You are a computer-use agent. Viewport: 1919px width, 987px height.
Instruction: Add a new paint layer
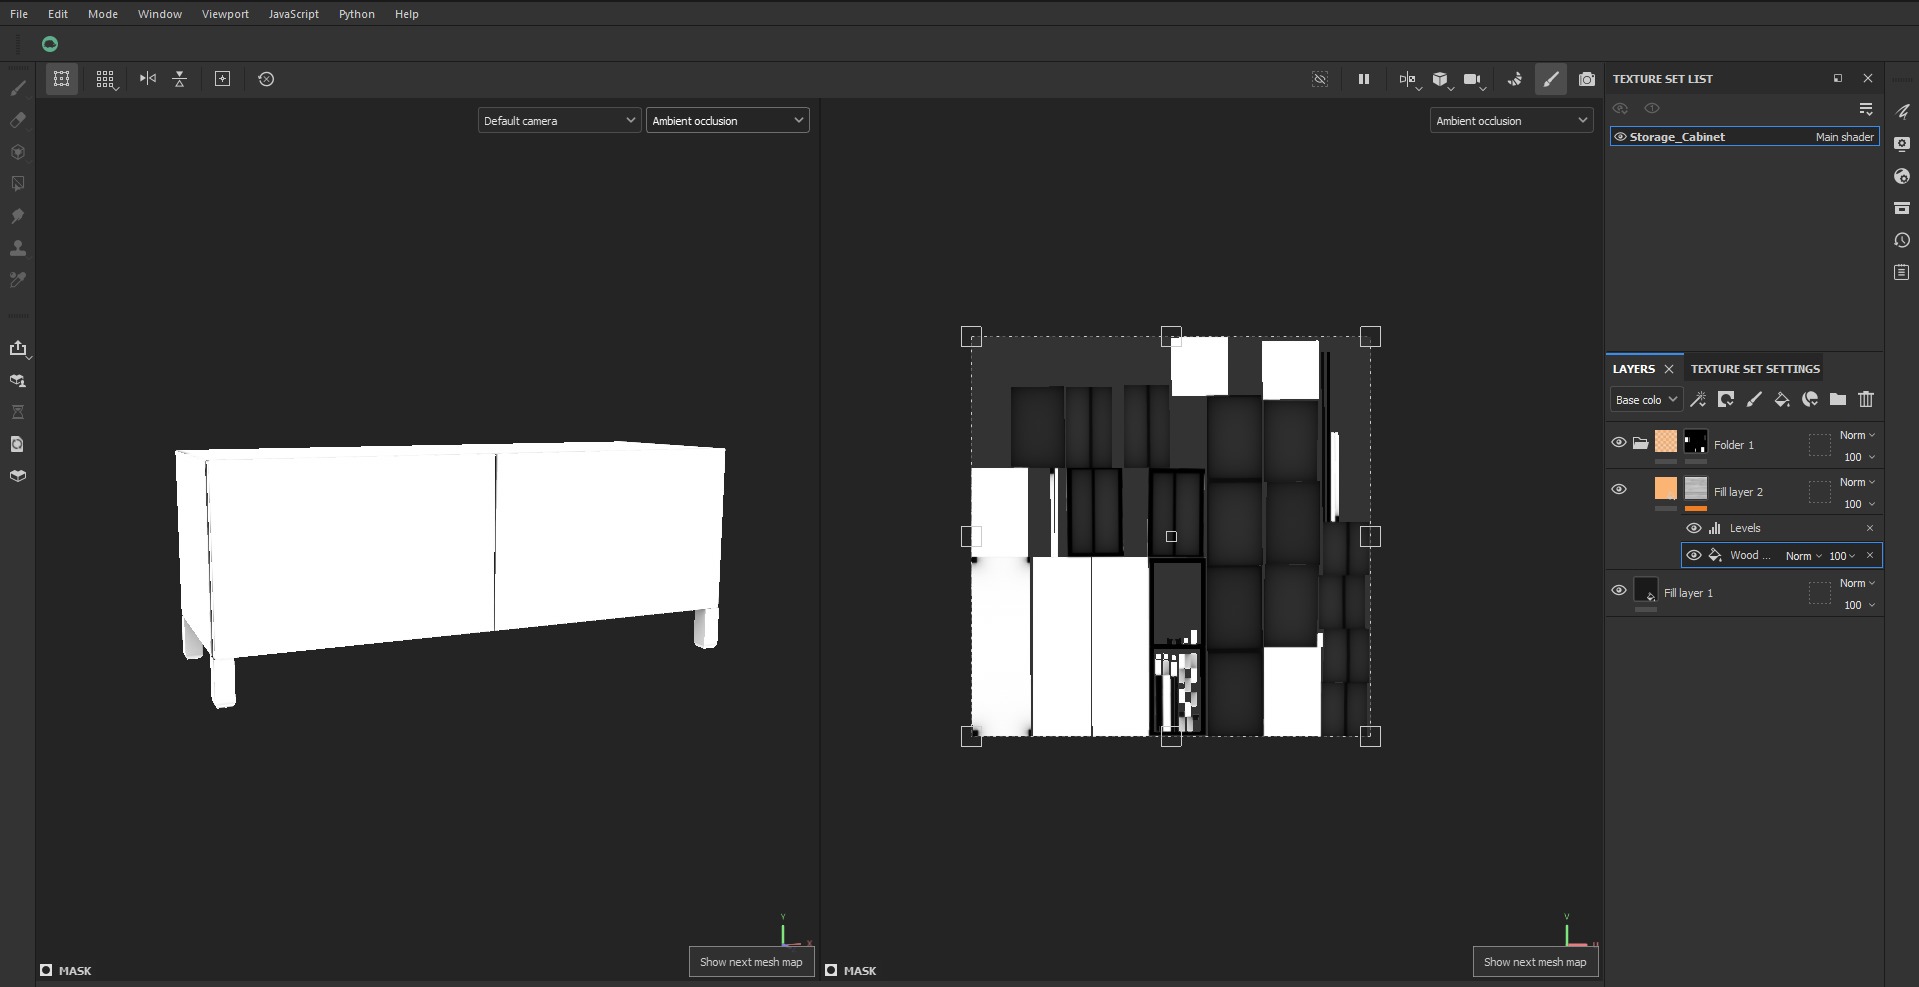click(1754, 400)
